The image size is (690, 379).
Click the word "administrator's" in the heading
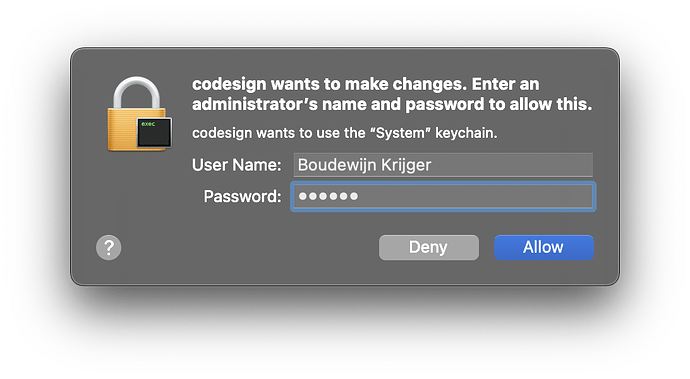[254, 104]
